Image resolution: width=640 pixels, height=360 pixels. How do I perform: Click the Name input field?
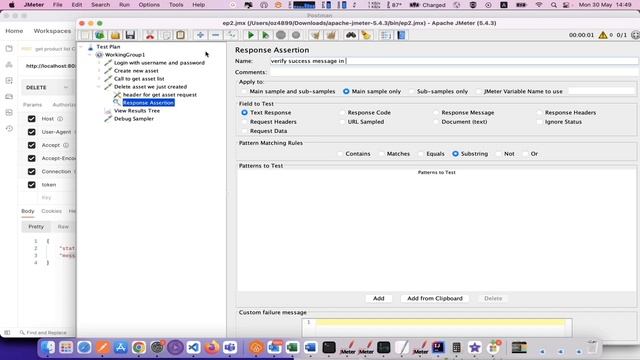453,61
